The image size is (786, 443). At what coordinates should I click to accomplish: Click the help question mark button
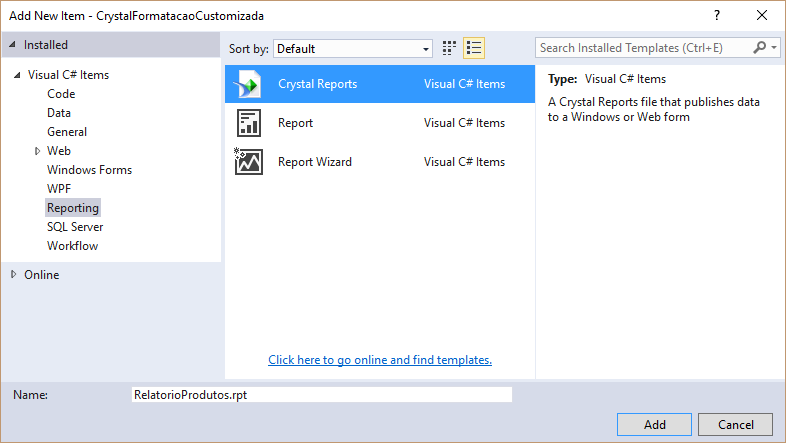click(x=717, y=16)
